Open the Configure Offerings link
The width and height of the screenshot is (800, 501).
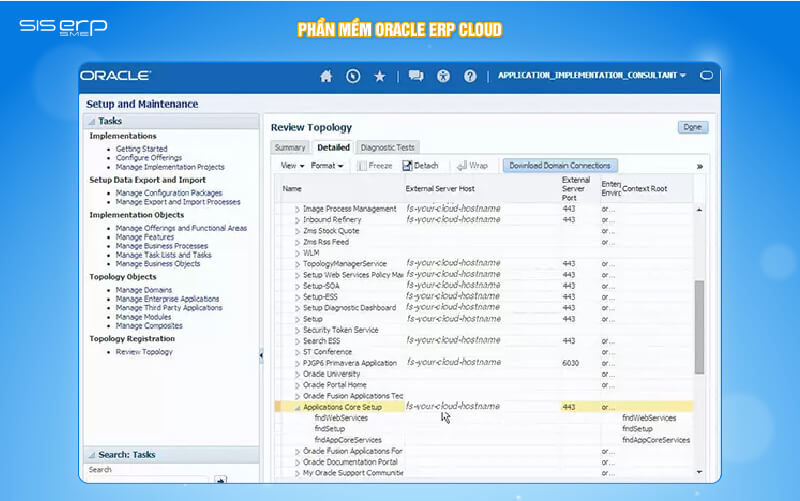point(148,158)
